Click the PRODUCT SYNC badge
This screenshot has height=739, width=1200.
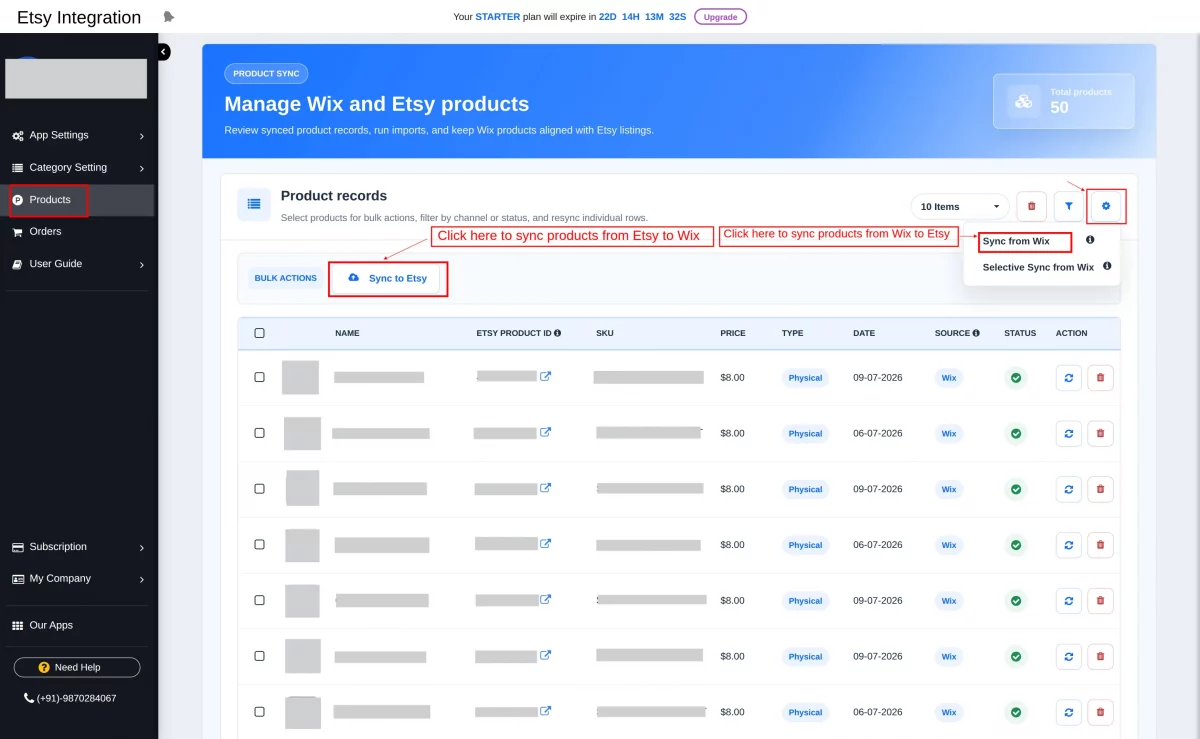266,74
